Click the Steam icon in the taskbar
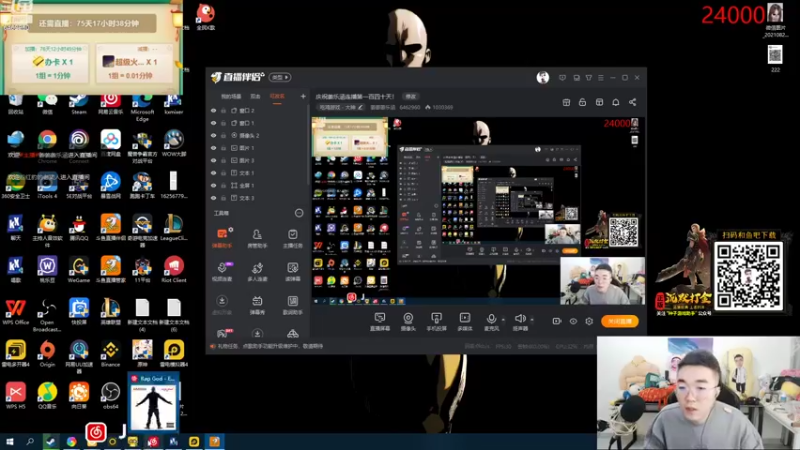The image size is (800, 450). click(50, 441)
